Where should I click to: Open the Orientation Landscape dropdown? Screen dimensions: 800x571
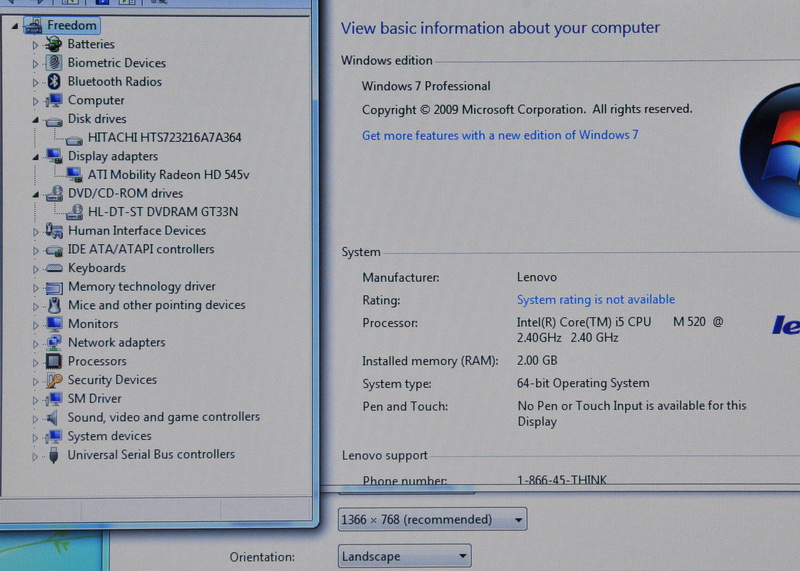404,557
